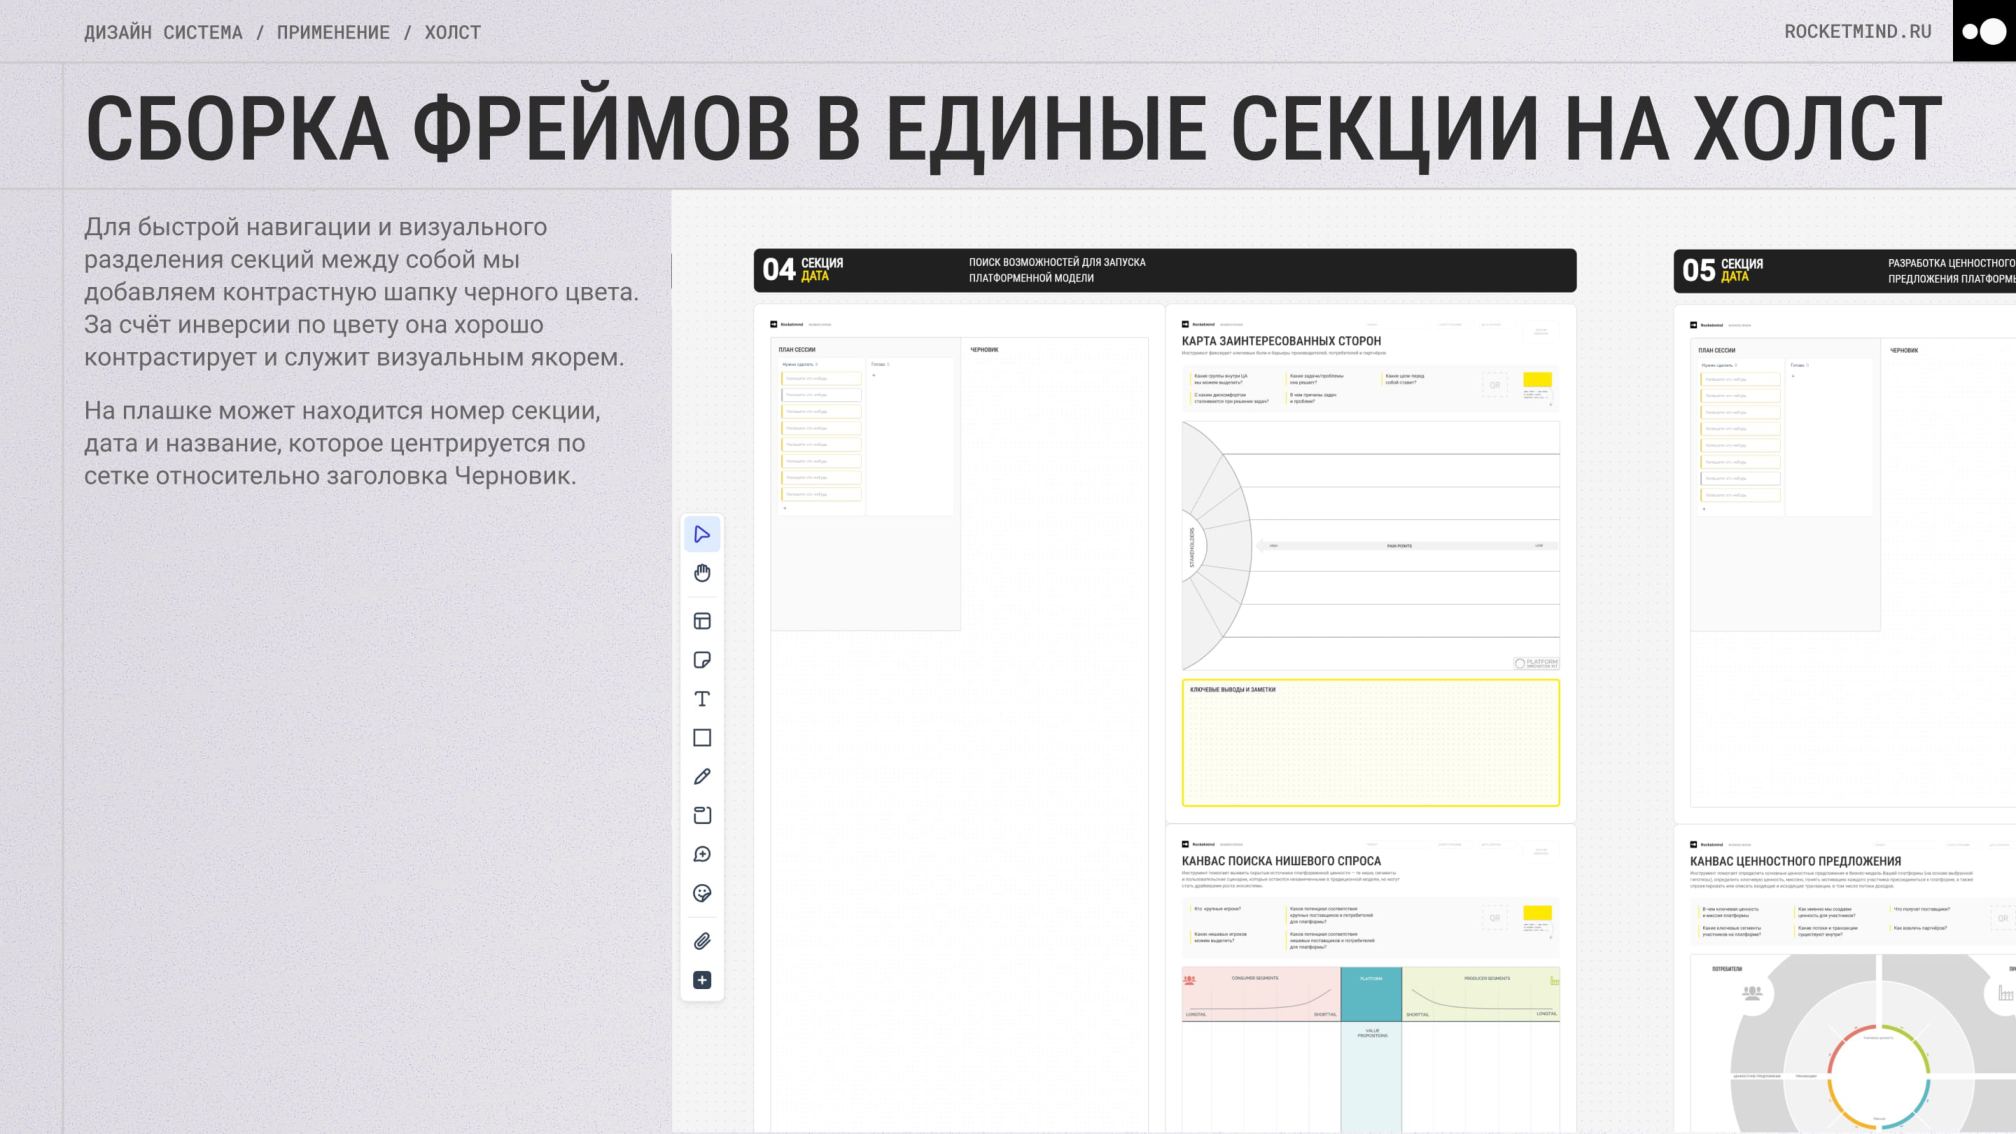
Task: Select the rectangle shape tool
Action: coord(702,738)
